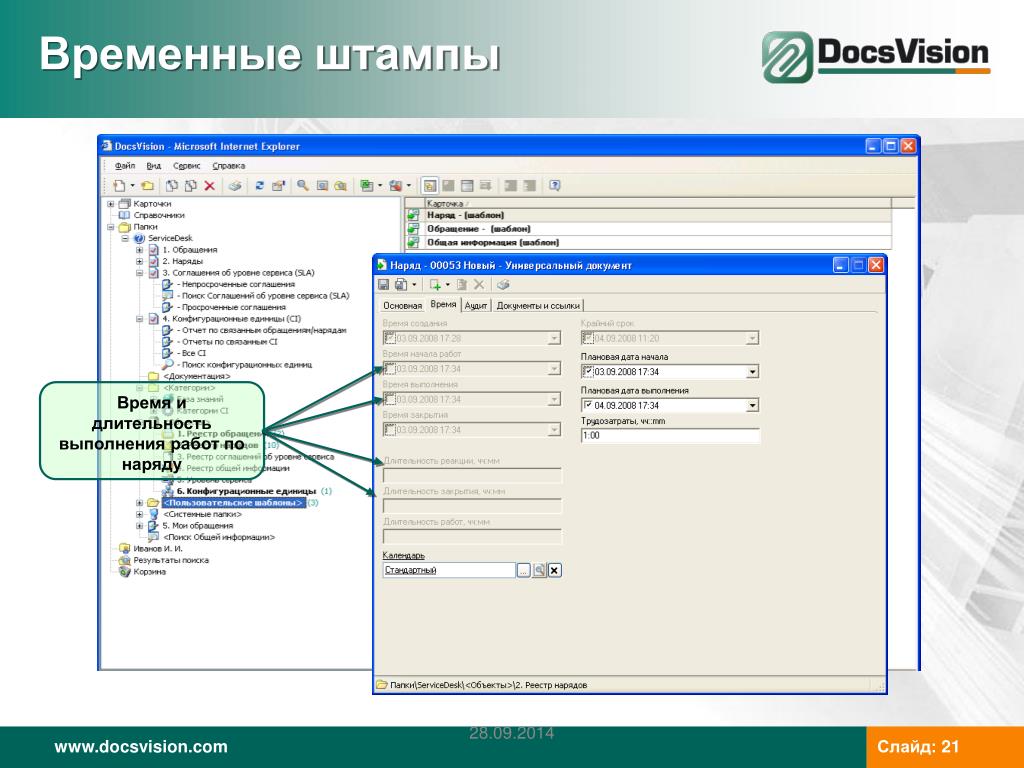Click the calendar search magnifier button
Screen dimensions: 1024x768
pos(539,571)
